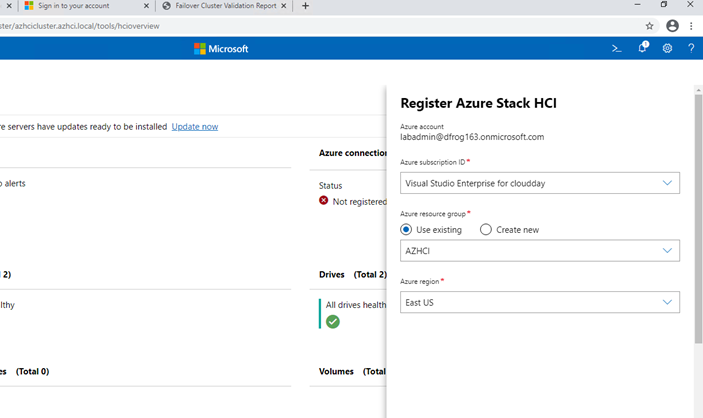This screenshot has width=703, height=418.
Task: Open the PowerShell console icon
Action: (616, 48)
